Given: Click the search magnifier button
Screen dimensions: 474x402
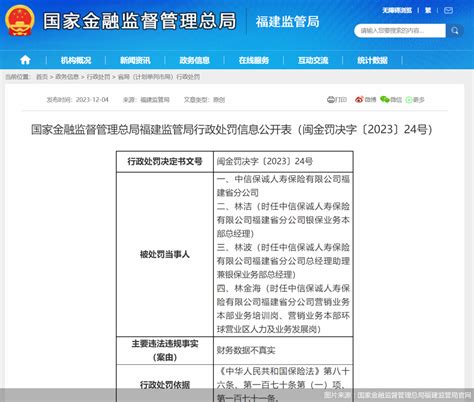Looking at the screenshot, I should (455, 31).
